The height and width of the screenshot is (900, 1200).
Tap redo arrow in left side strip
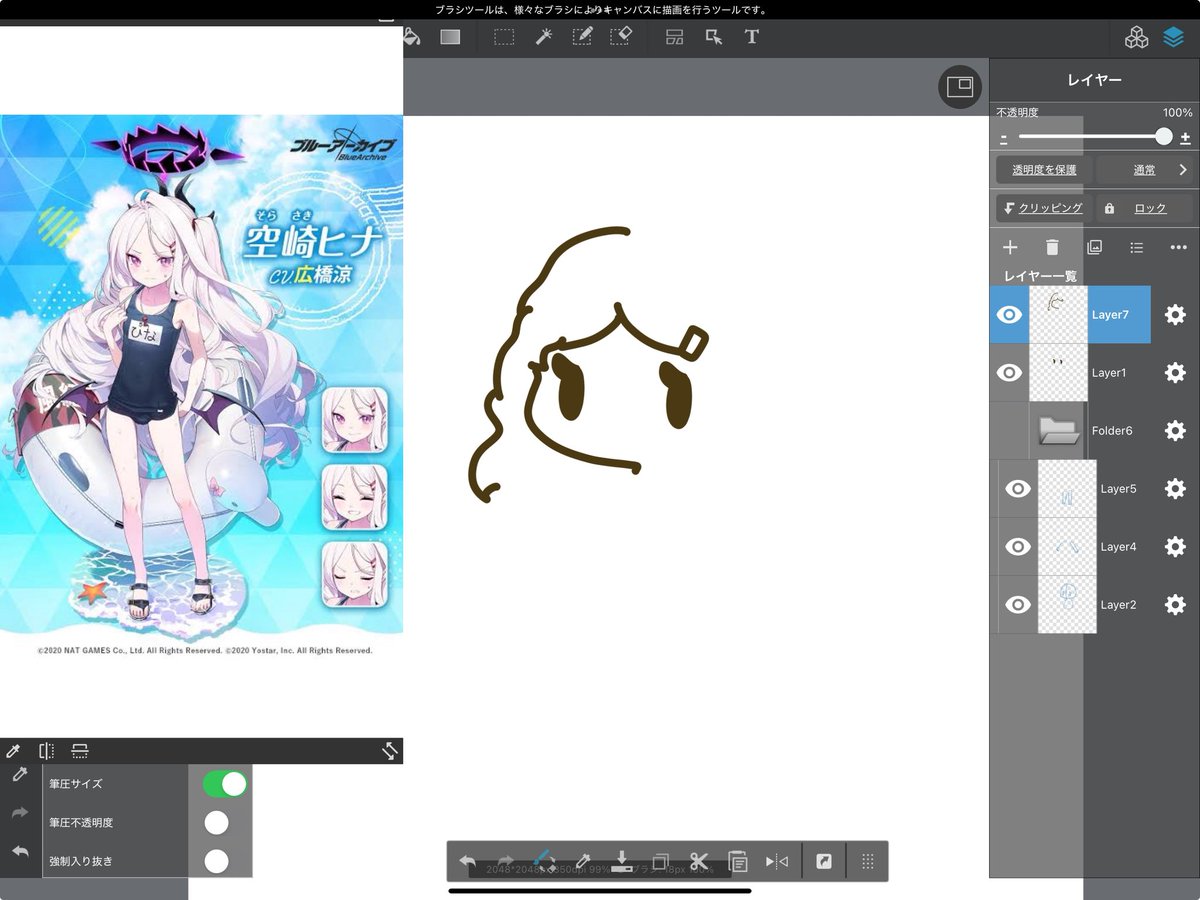point(20,813)
